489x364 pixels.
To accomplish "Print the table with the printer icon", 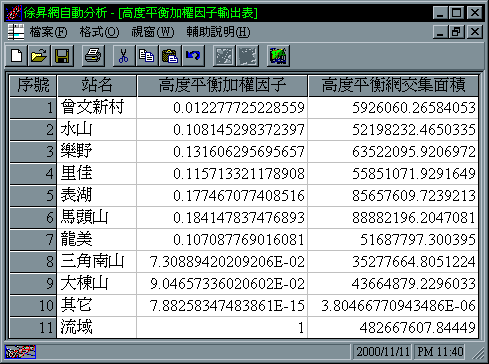I will pos(93,56).
